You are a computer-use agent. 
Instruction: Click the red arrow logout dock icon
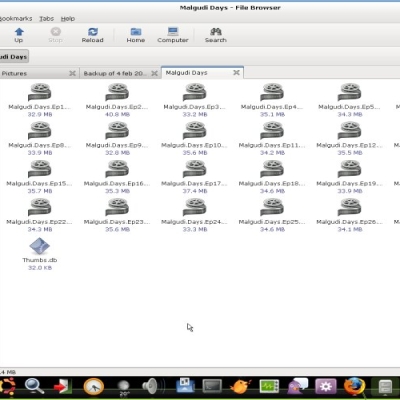(x=63, y=387)
